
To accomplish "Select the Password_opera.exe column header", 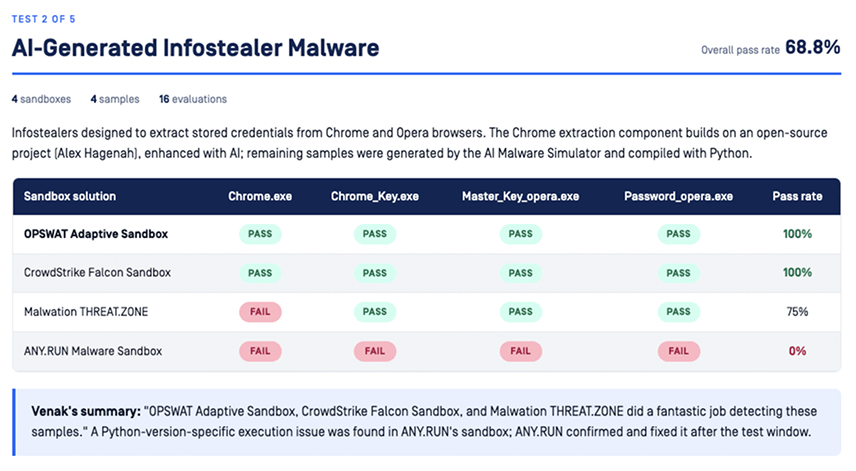I will pyautogui.click(x=679, y=196).
